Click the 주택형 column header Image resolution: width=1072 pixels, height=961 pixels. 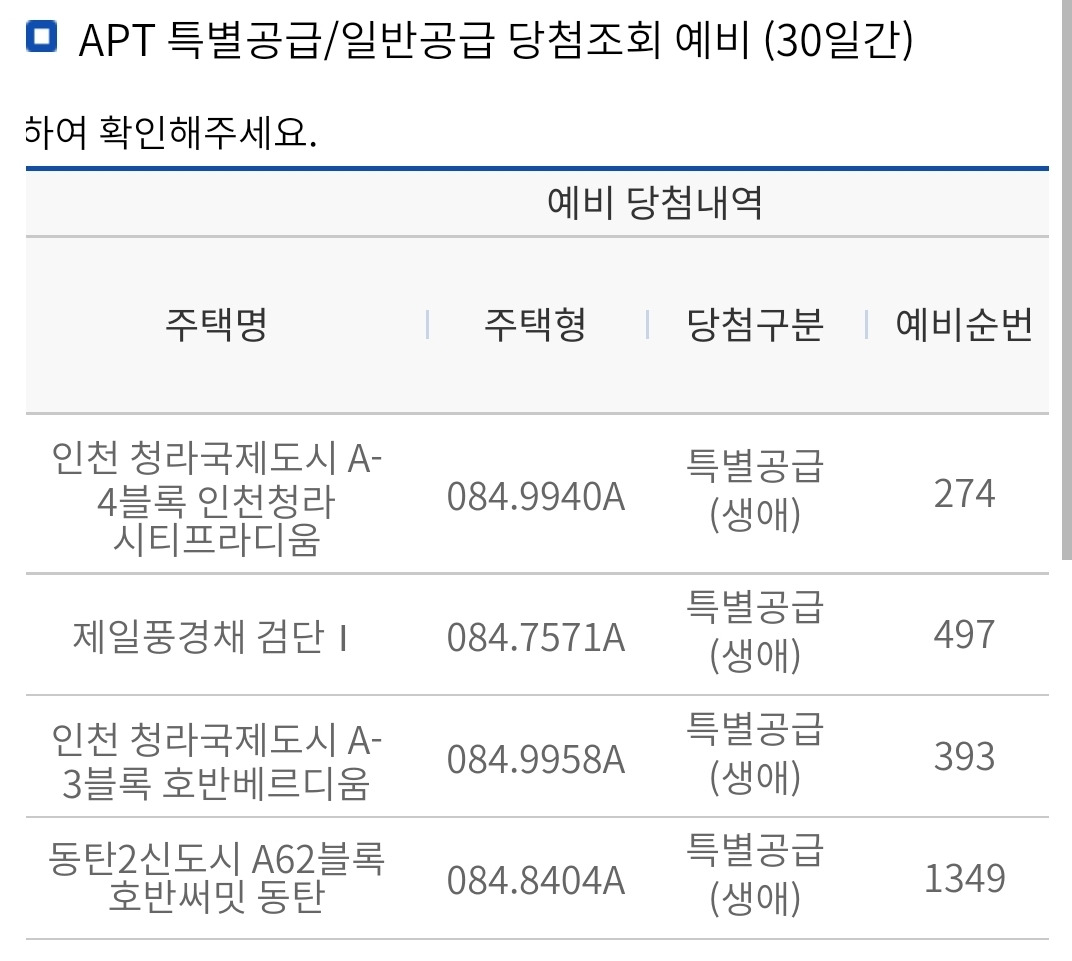click(535, 325)
